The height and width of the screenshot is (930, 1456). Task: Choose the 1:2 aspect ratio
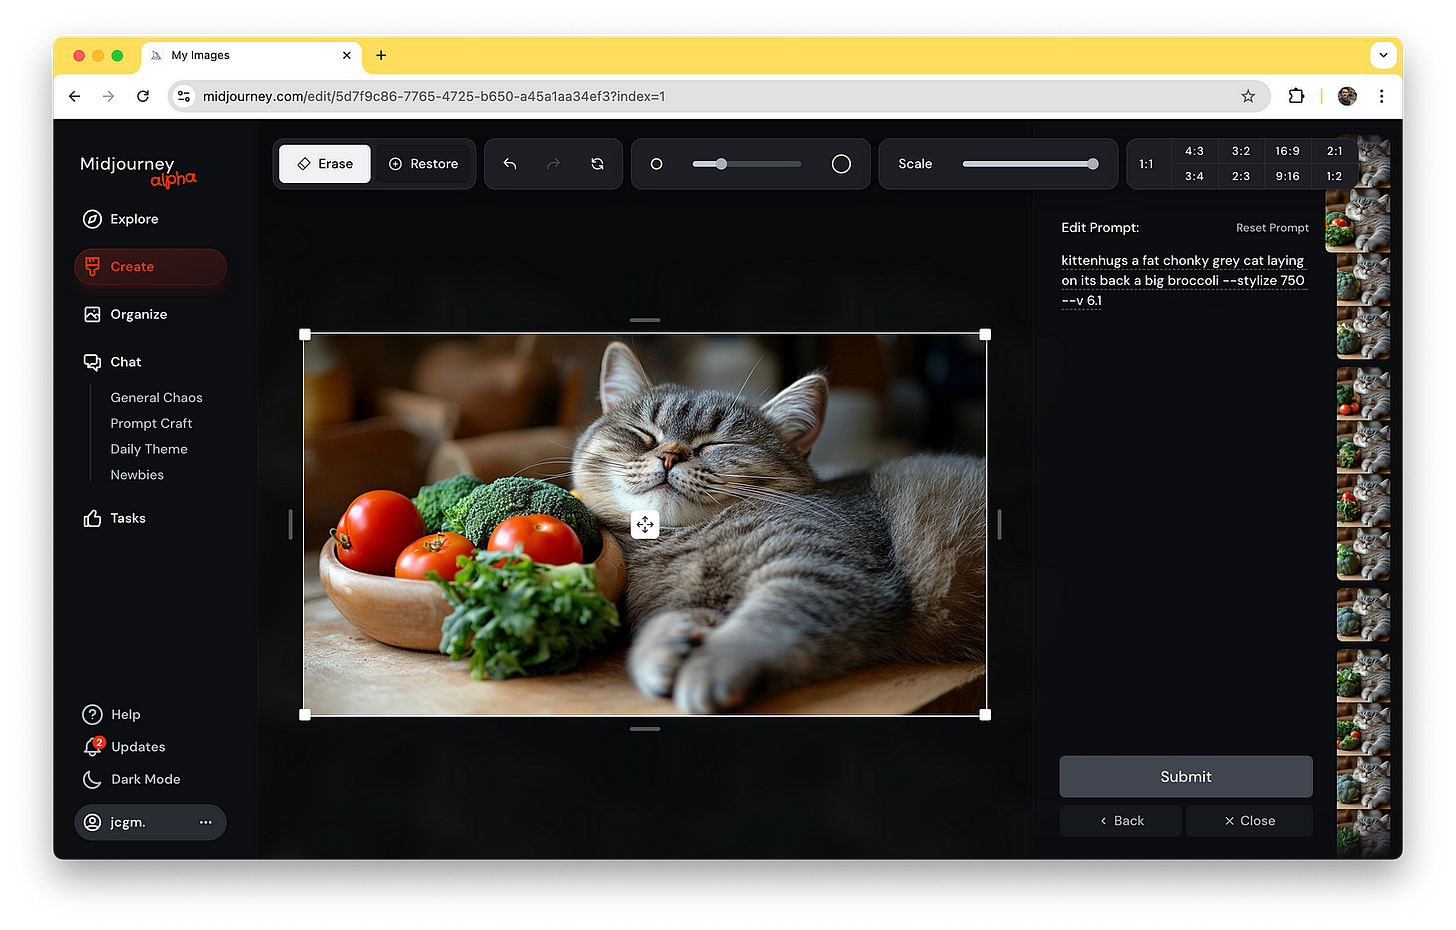[x=1334, y=176]
